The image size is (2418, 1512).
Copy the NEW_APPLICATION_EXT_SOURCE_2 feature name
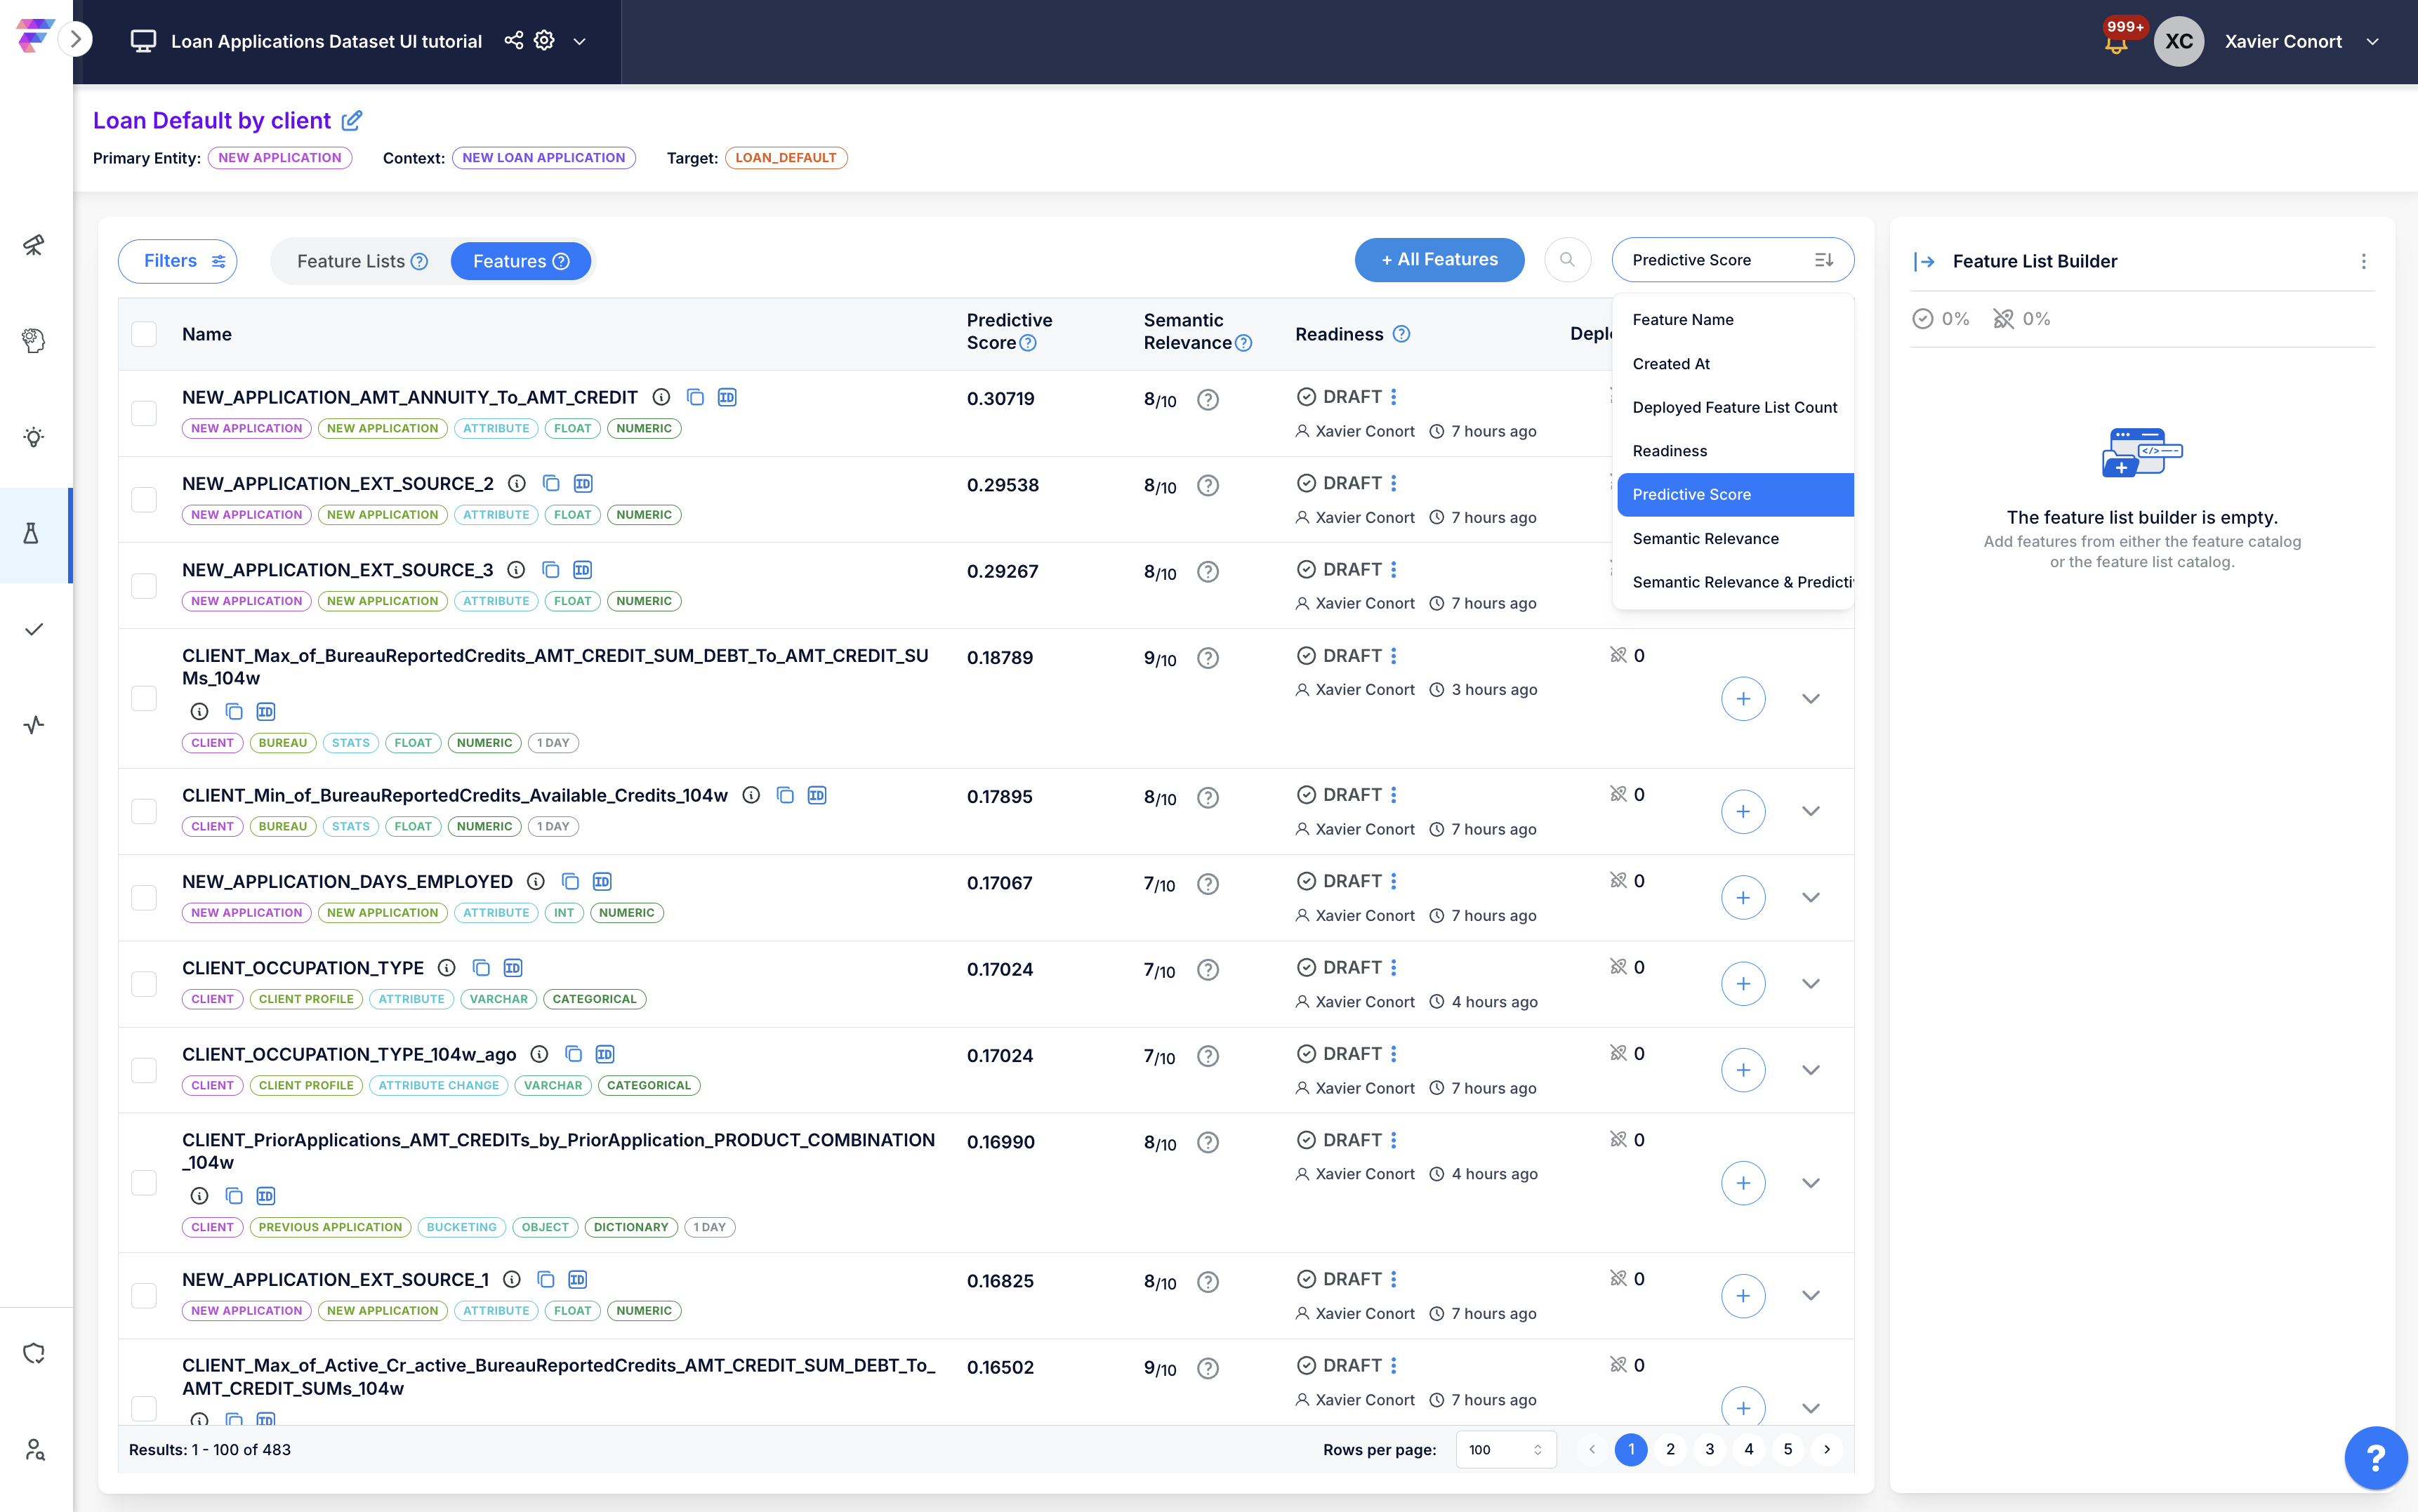(x=551, y=484)
